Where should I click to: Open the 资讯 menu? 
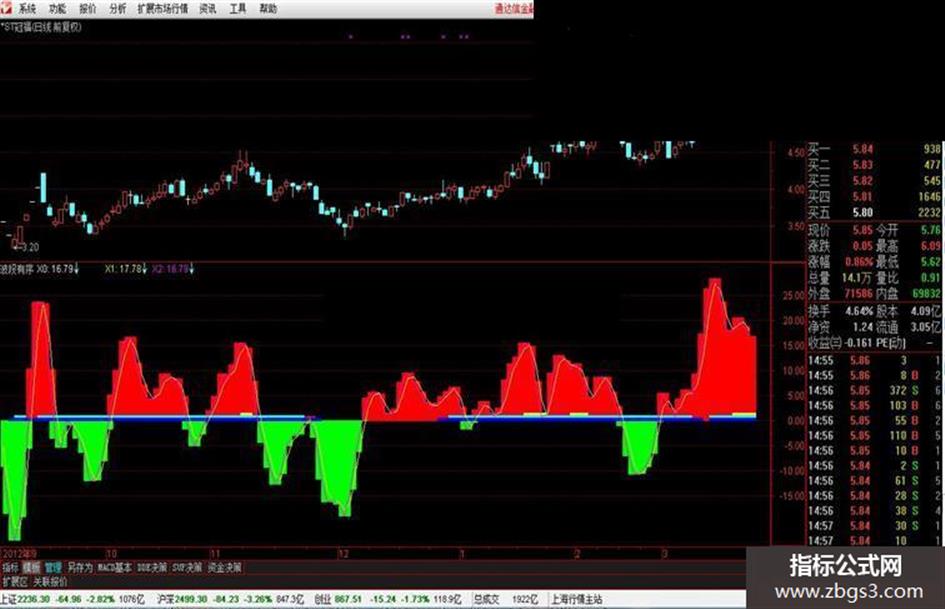click(x=208, y=8)
